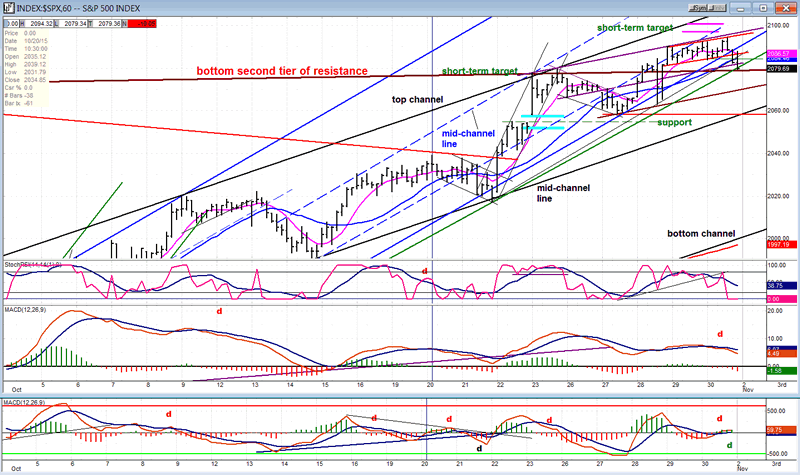Click the red 1997.19 price tag
The height and width of the screenshot is (475, 800).
click(x=781, y=245)
